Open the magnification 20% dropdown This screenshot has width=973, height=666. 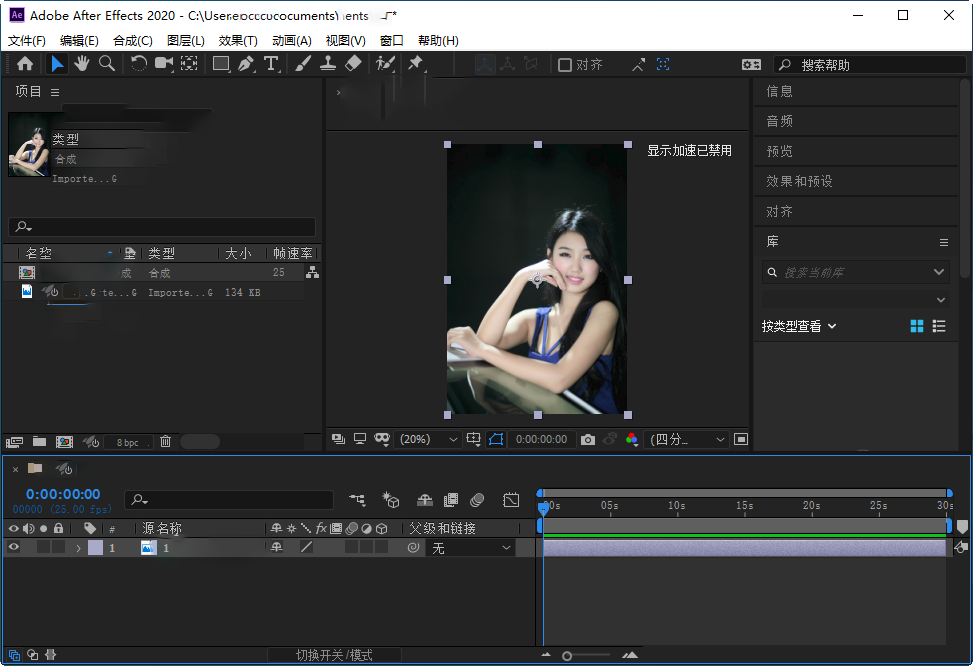428,439
